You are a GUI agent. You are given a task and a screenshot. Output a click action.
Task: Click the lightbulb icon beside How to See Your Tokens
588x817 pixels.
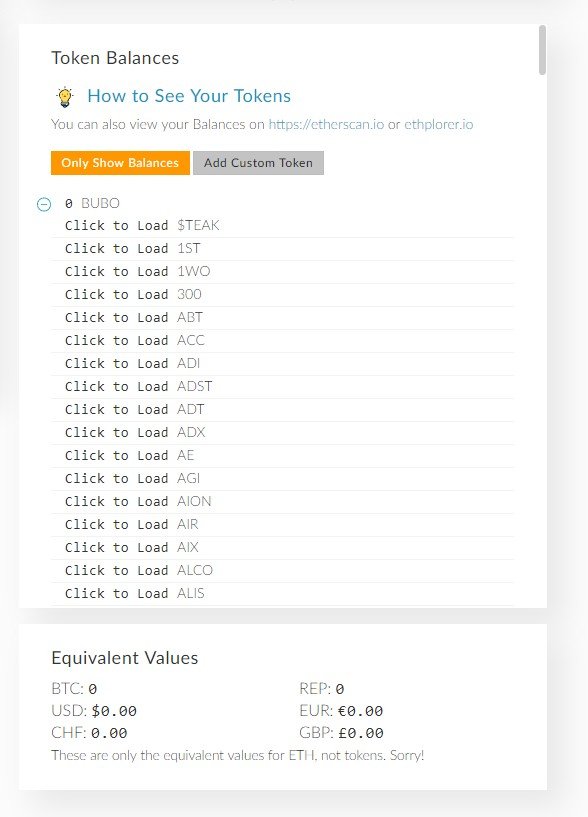[x=65, y=97]
